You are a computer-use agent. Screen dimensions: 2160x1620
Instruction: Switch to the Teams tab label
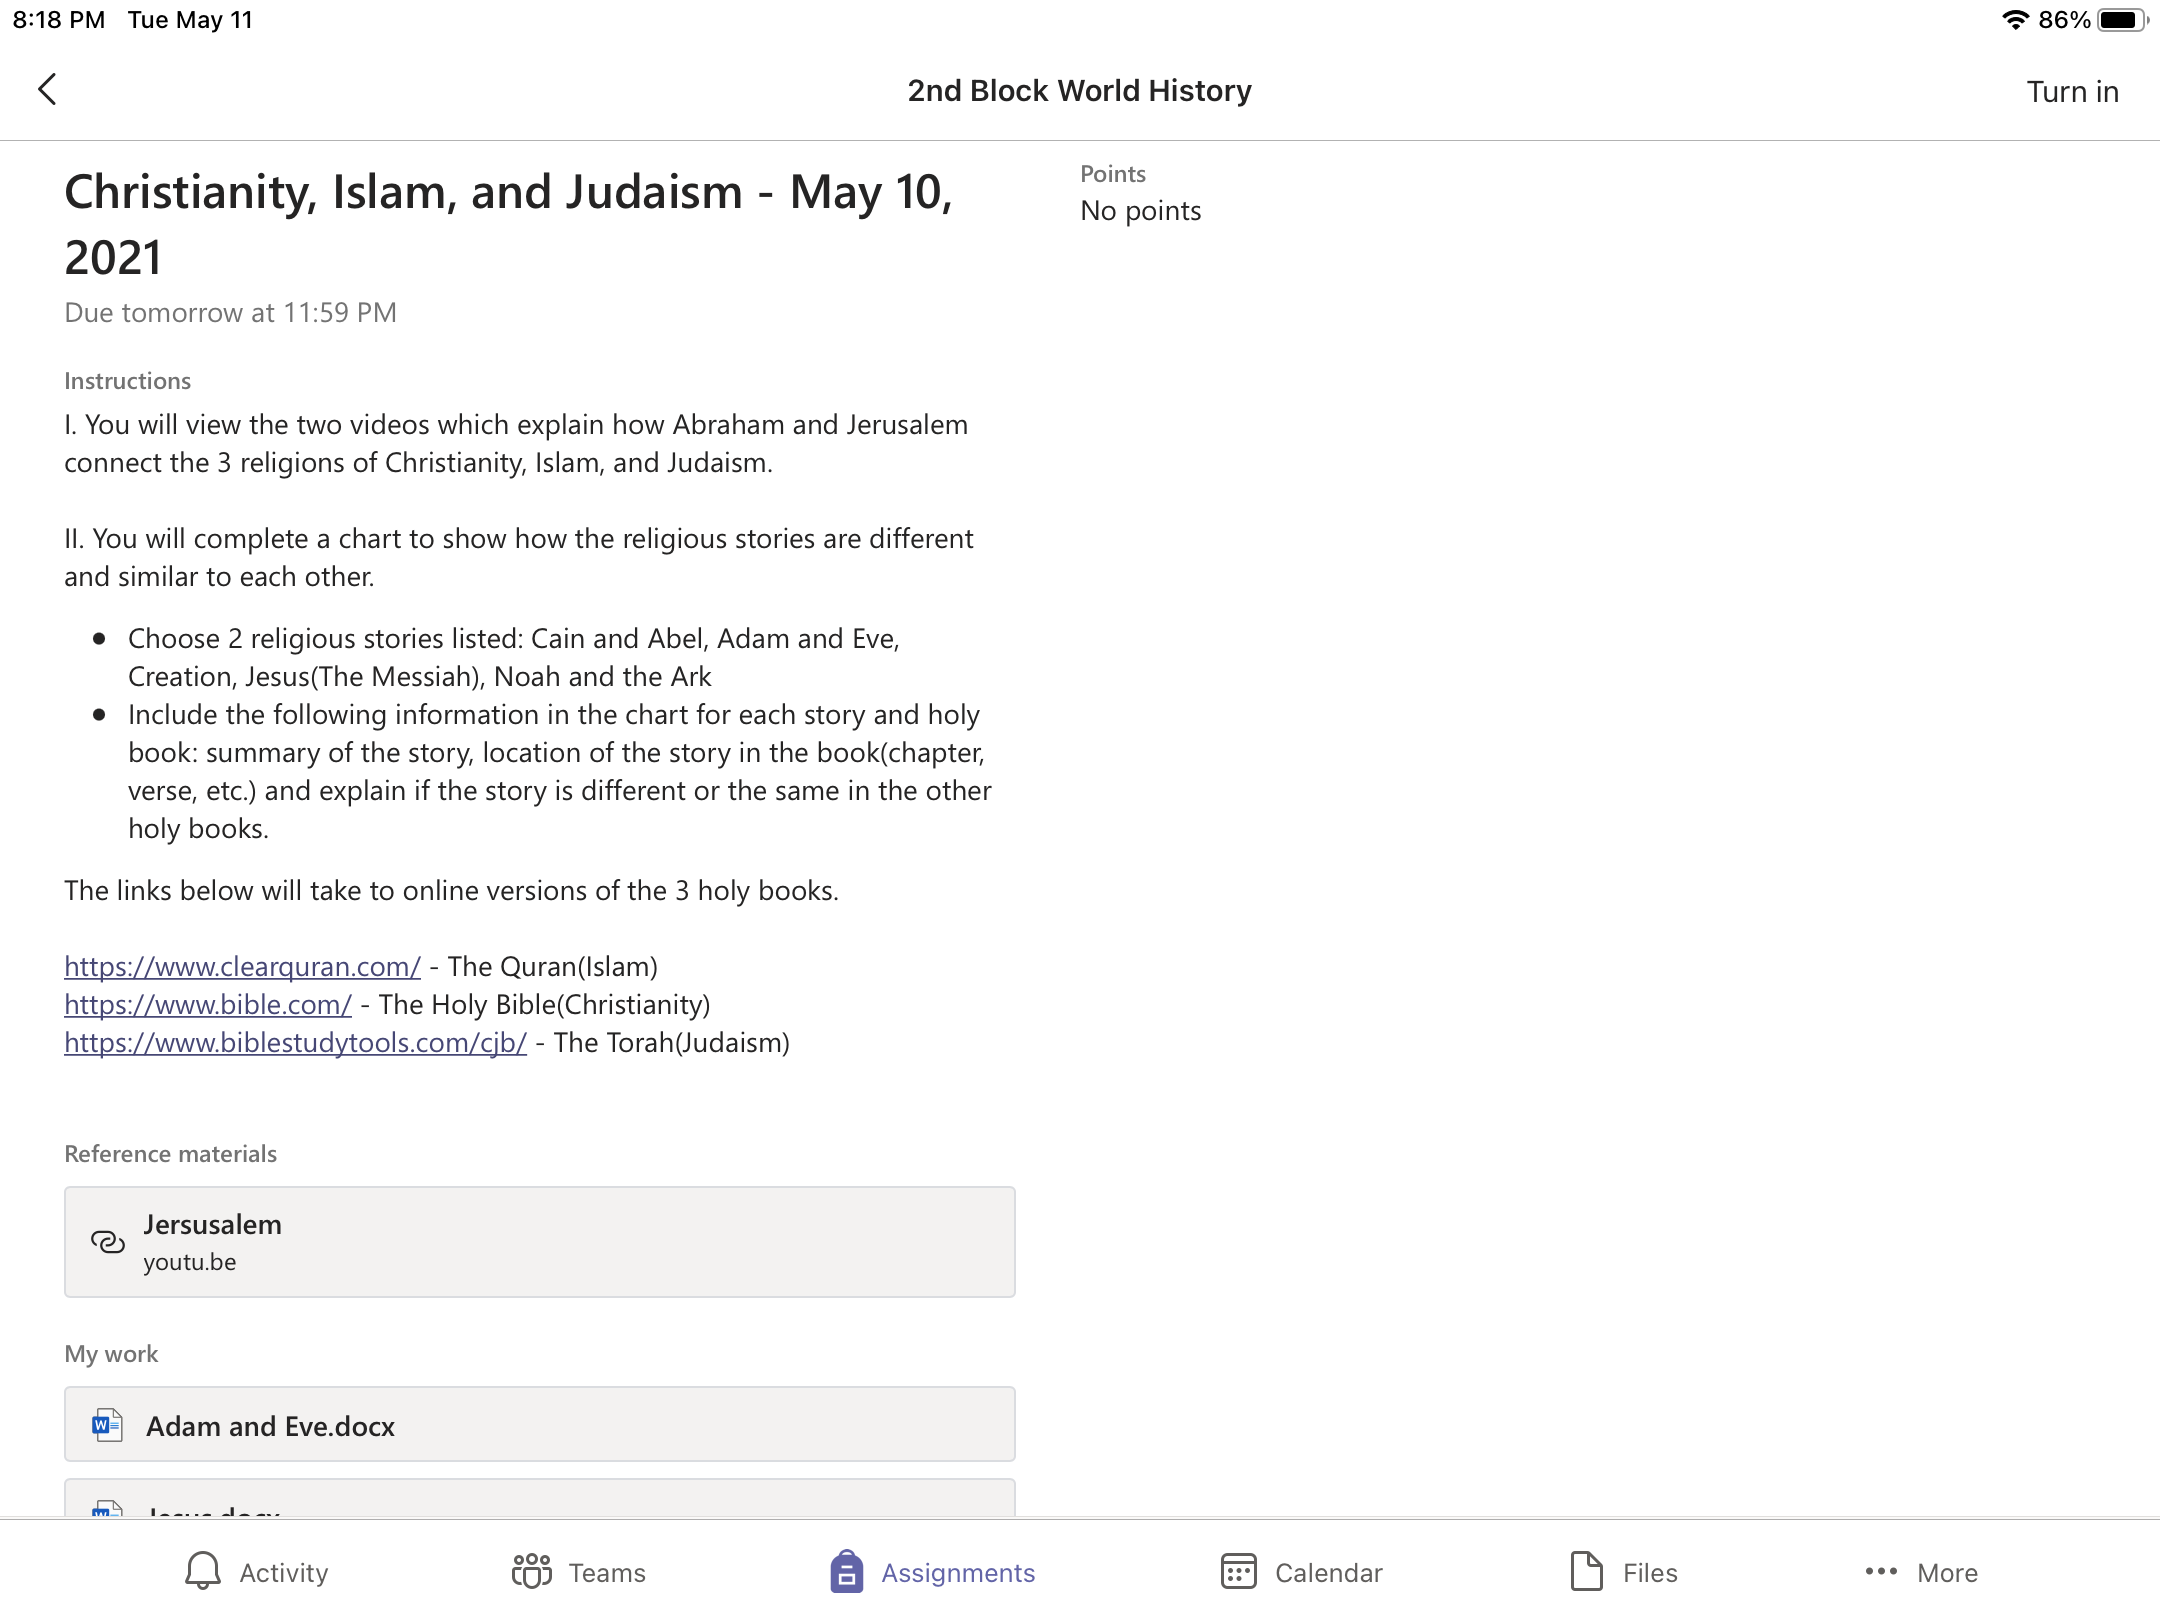[607, 1573]
